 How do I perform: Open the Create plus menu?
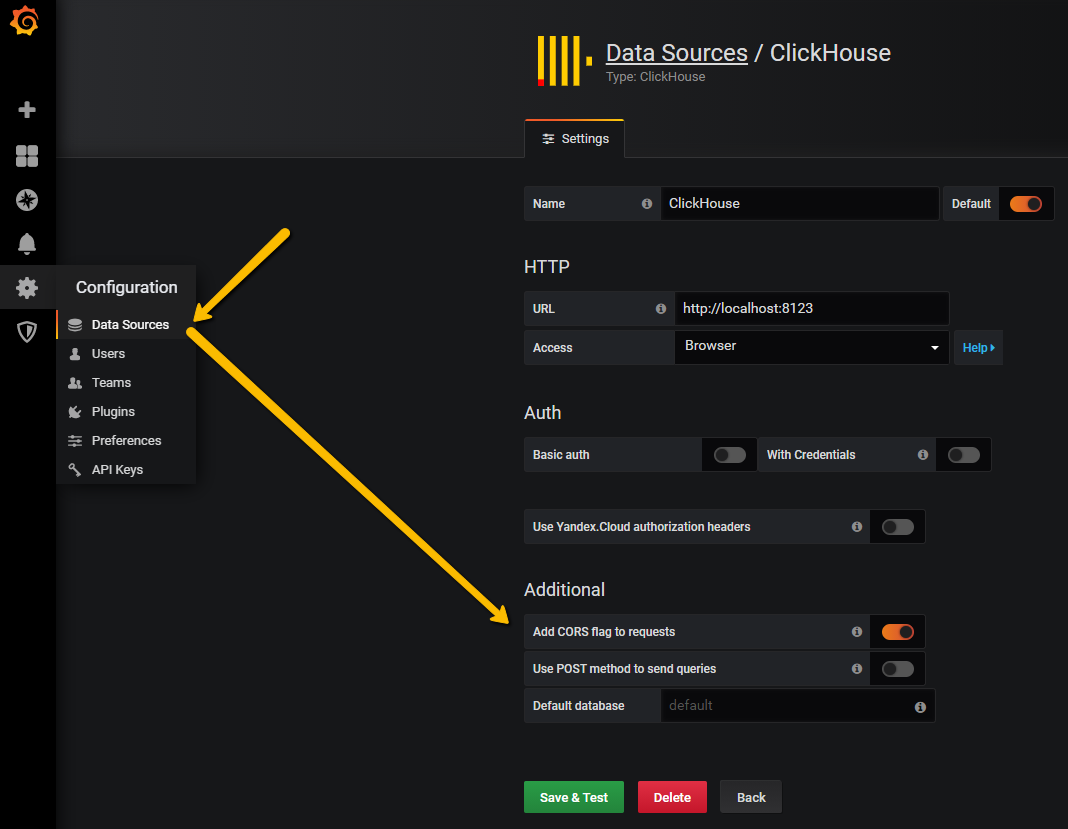tap(27, 110)
